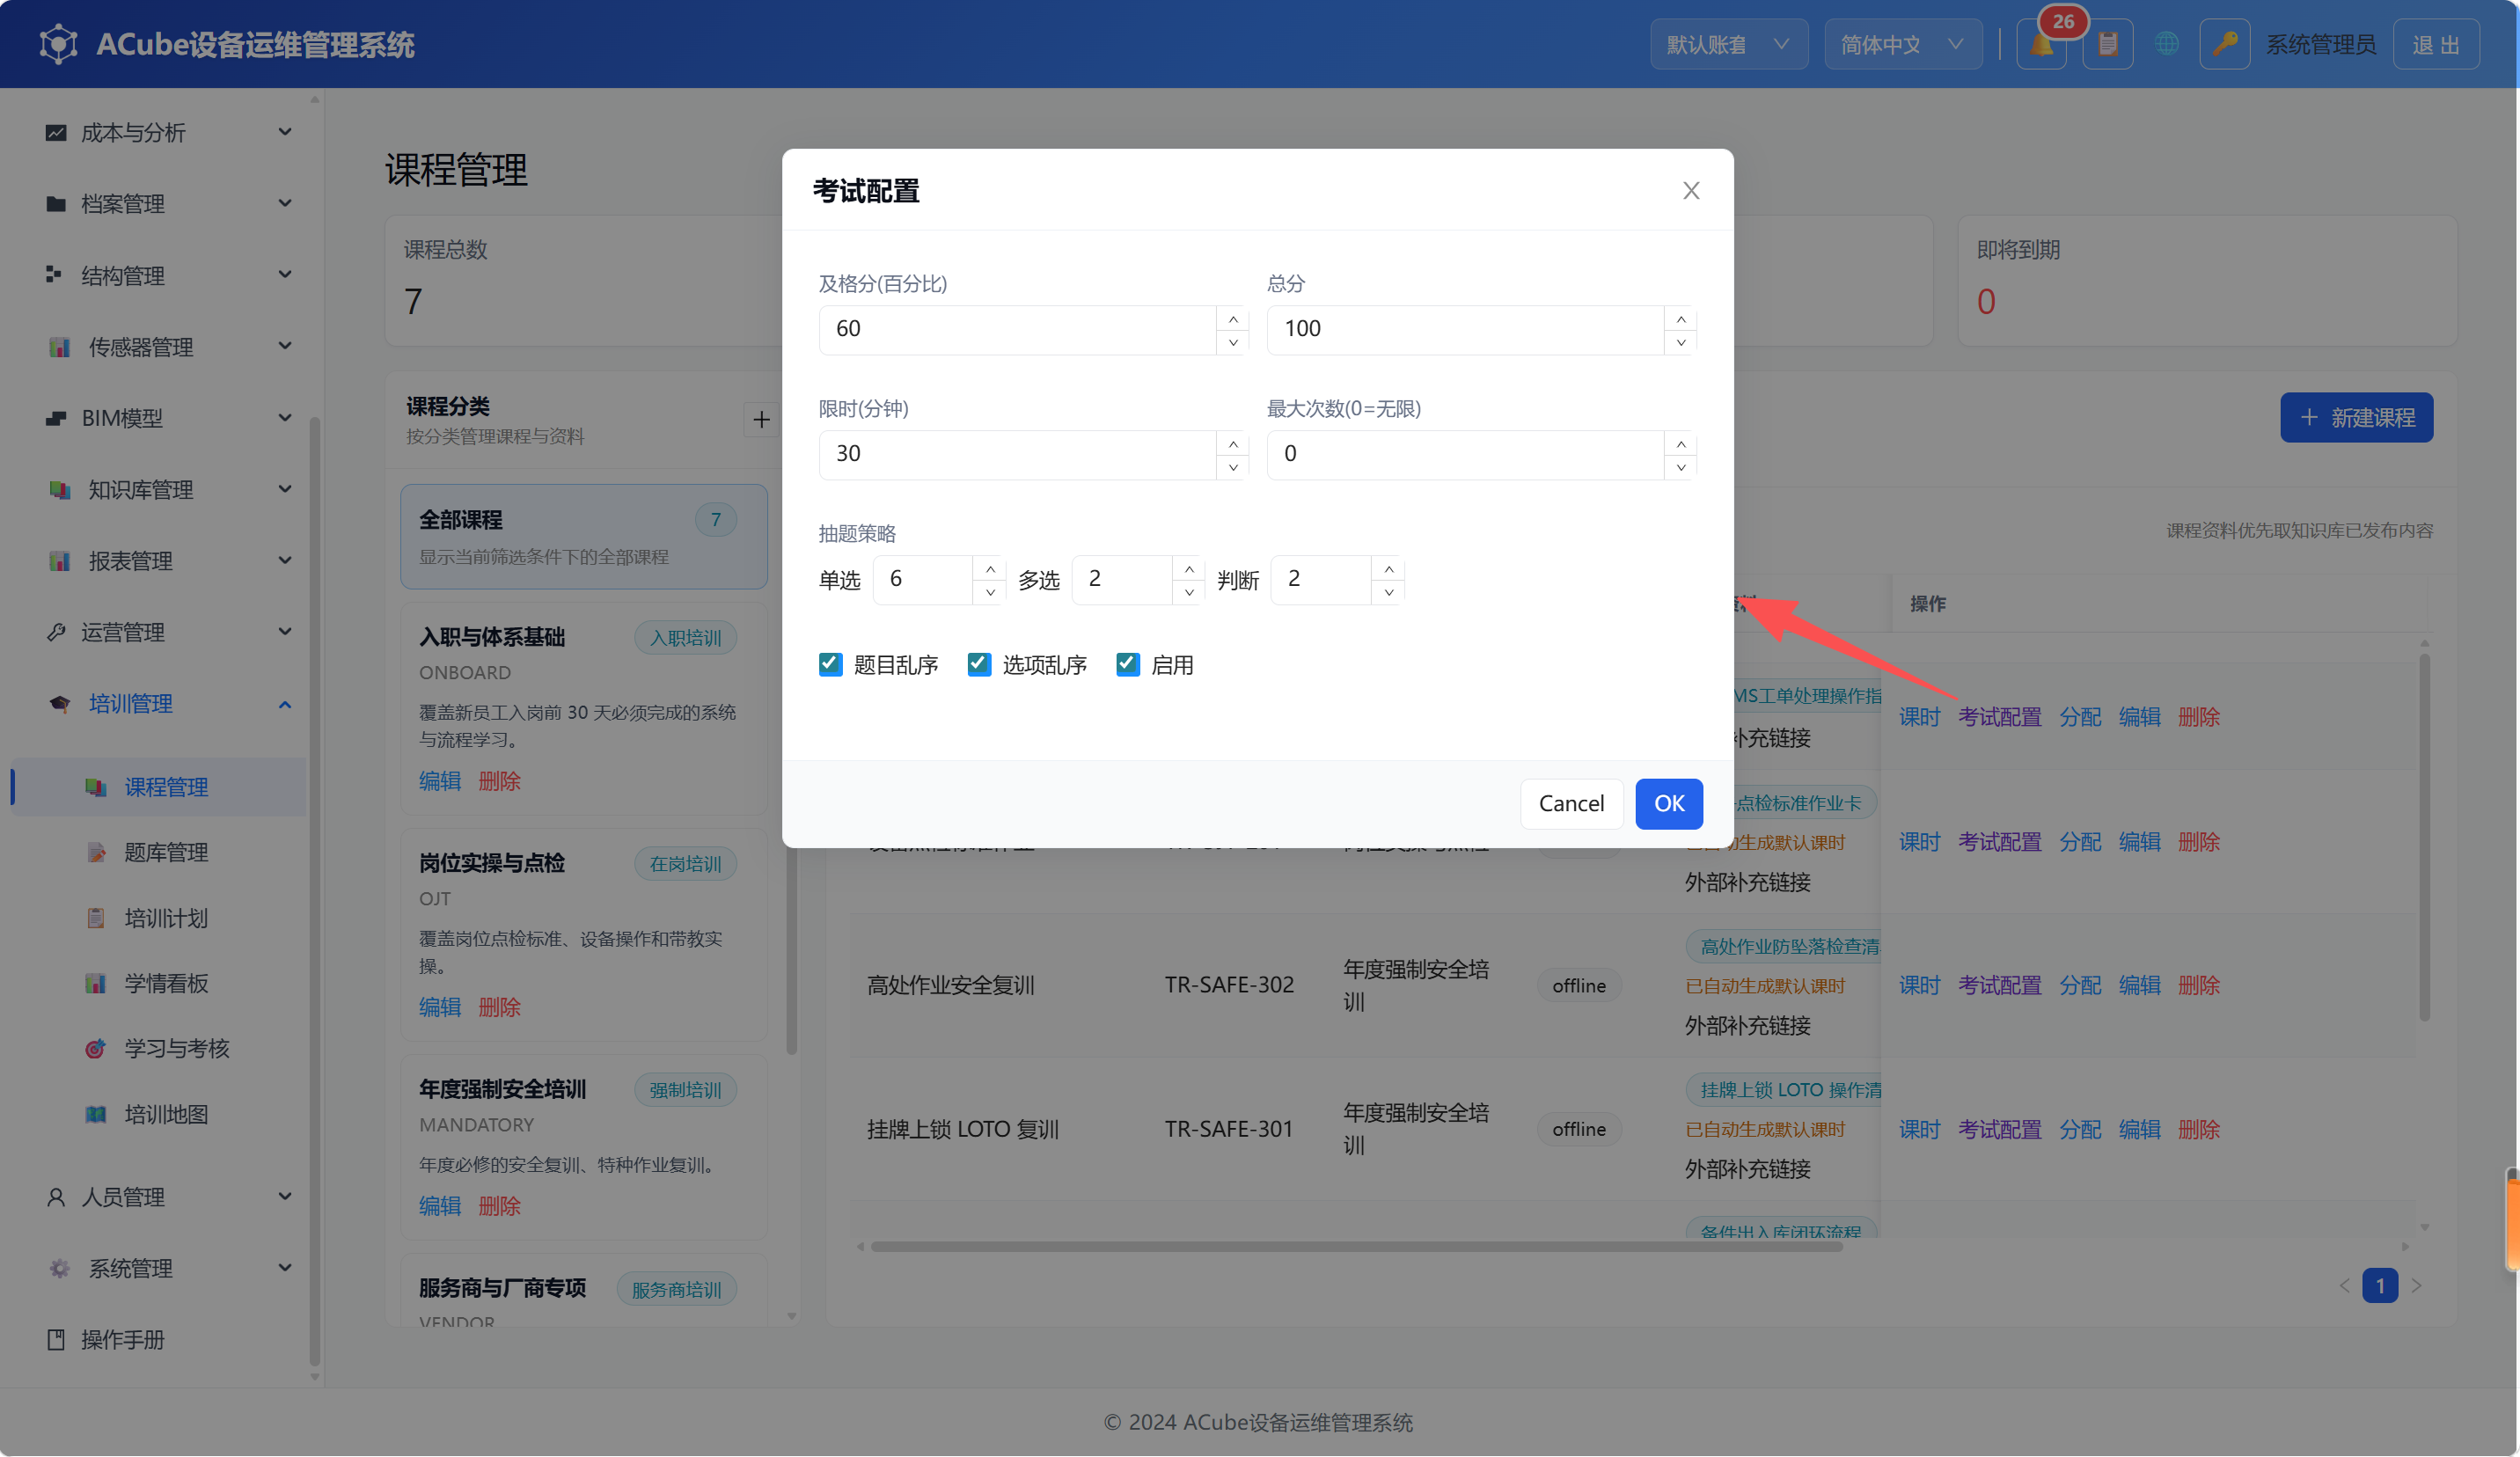Click Cancel in 考试配置 dialog
Viewport: 2520px width, 1457px height.
[x=1571, y=803]
